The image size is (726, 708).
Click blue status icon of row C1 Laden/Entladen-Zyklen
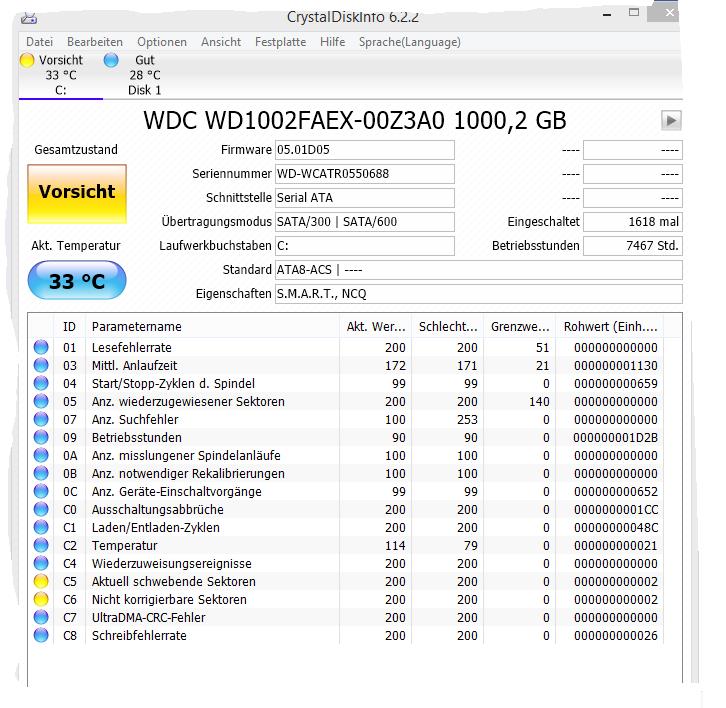pos(41,527)
